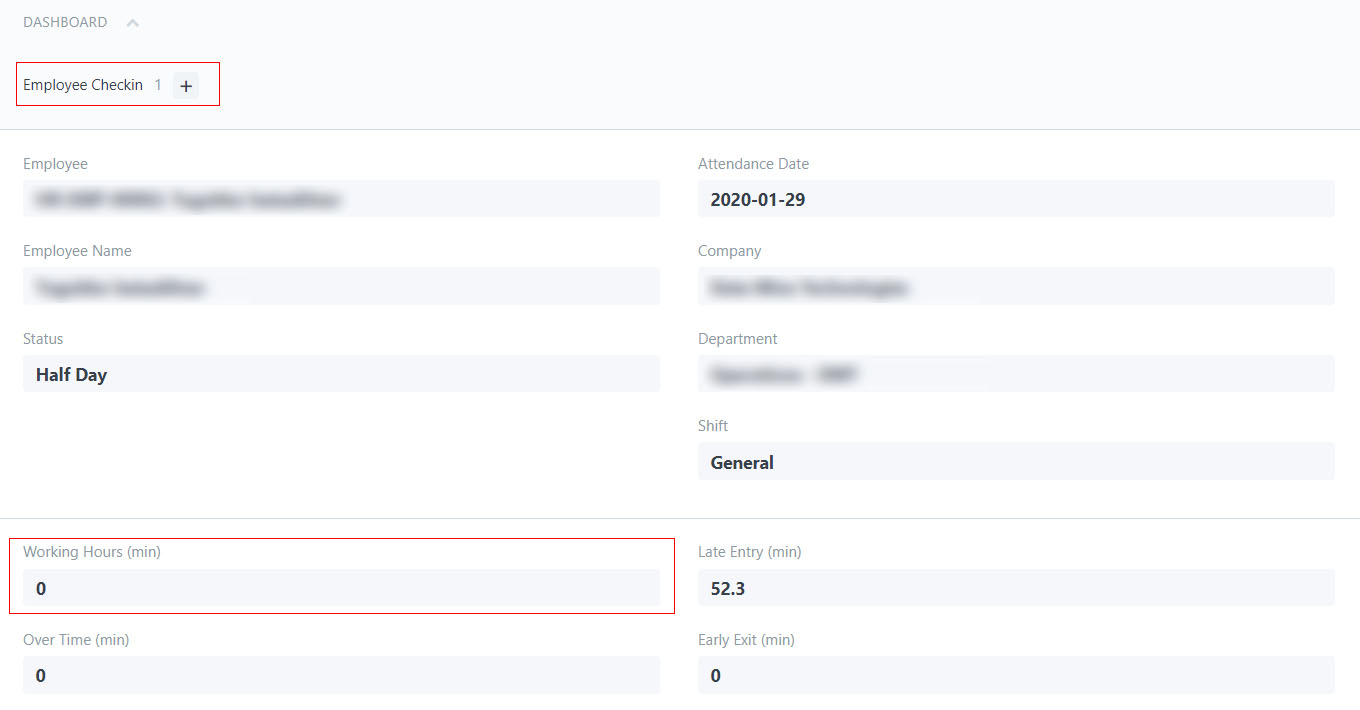Viewport: 1360px width, 710px height.
Task: Click the Working Hours (min) label
Action: pyautogui.click(x=91, y=551)
